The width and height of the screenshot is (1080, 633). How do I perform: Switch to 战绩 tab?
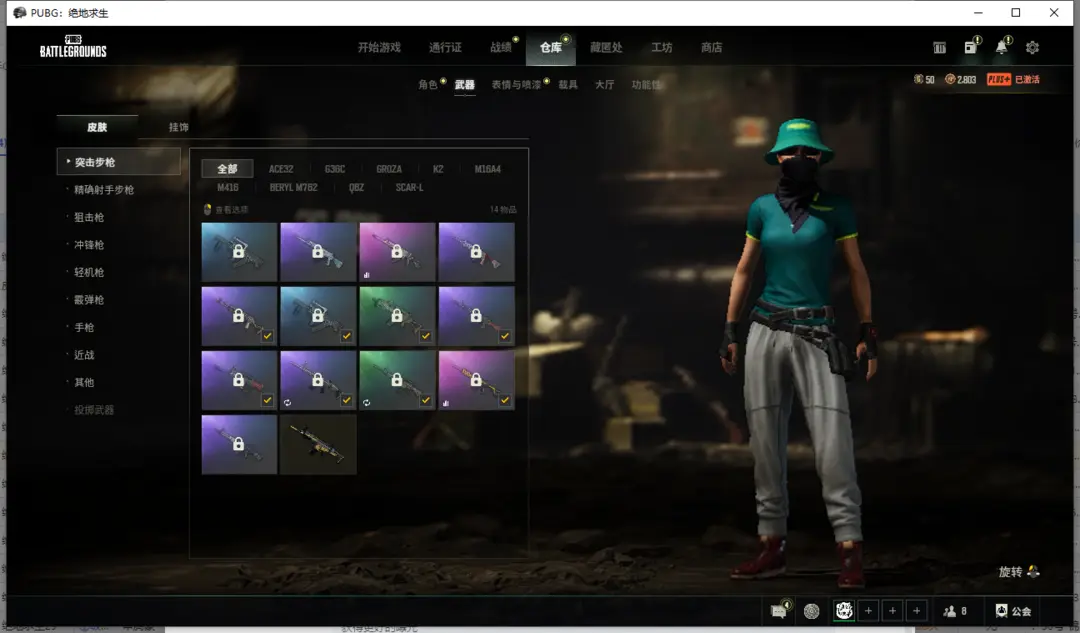point(501,48)
